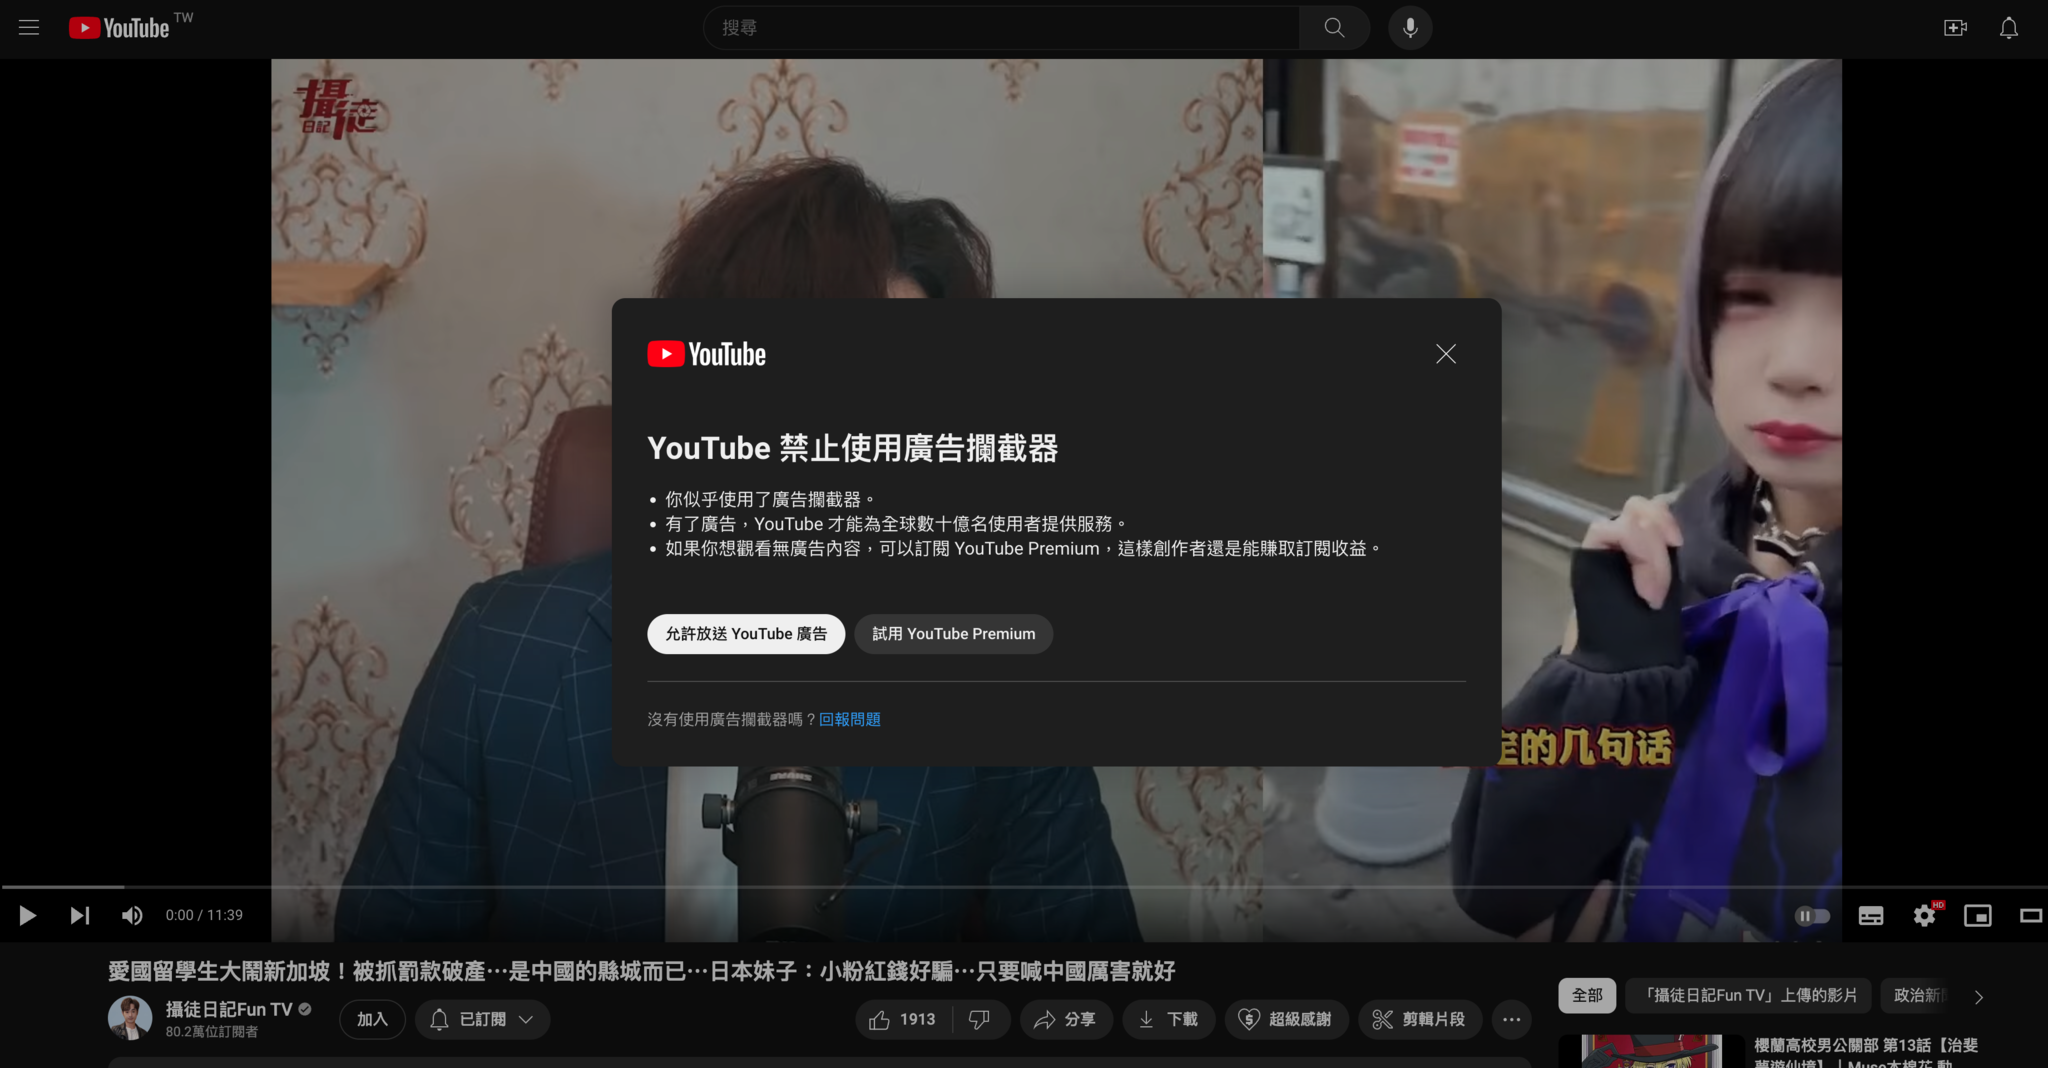This screenshot has height=1068, width=2048.
Task: Mute the video volume
Action: pyautogui.click(x=132, y=915)
